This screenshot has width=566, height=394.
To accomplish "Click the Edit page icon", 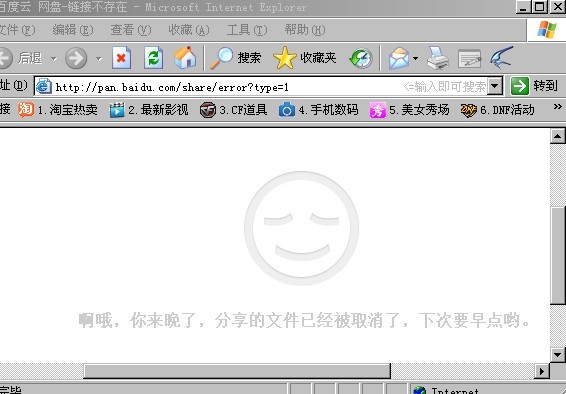I will click(x=469, y=58).
